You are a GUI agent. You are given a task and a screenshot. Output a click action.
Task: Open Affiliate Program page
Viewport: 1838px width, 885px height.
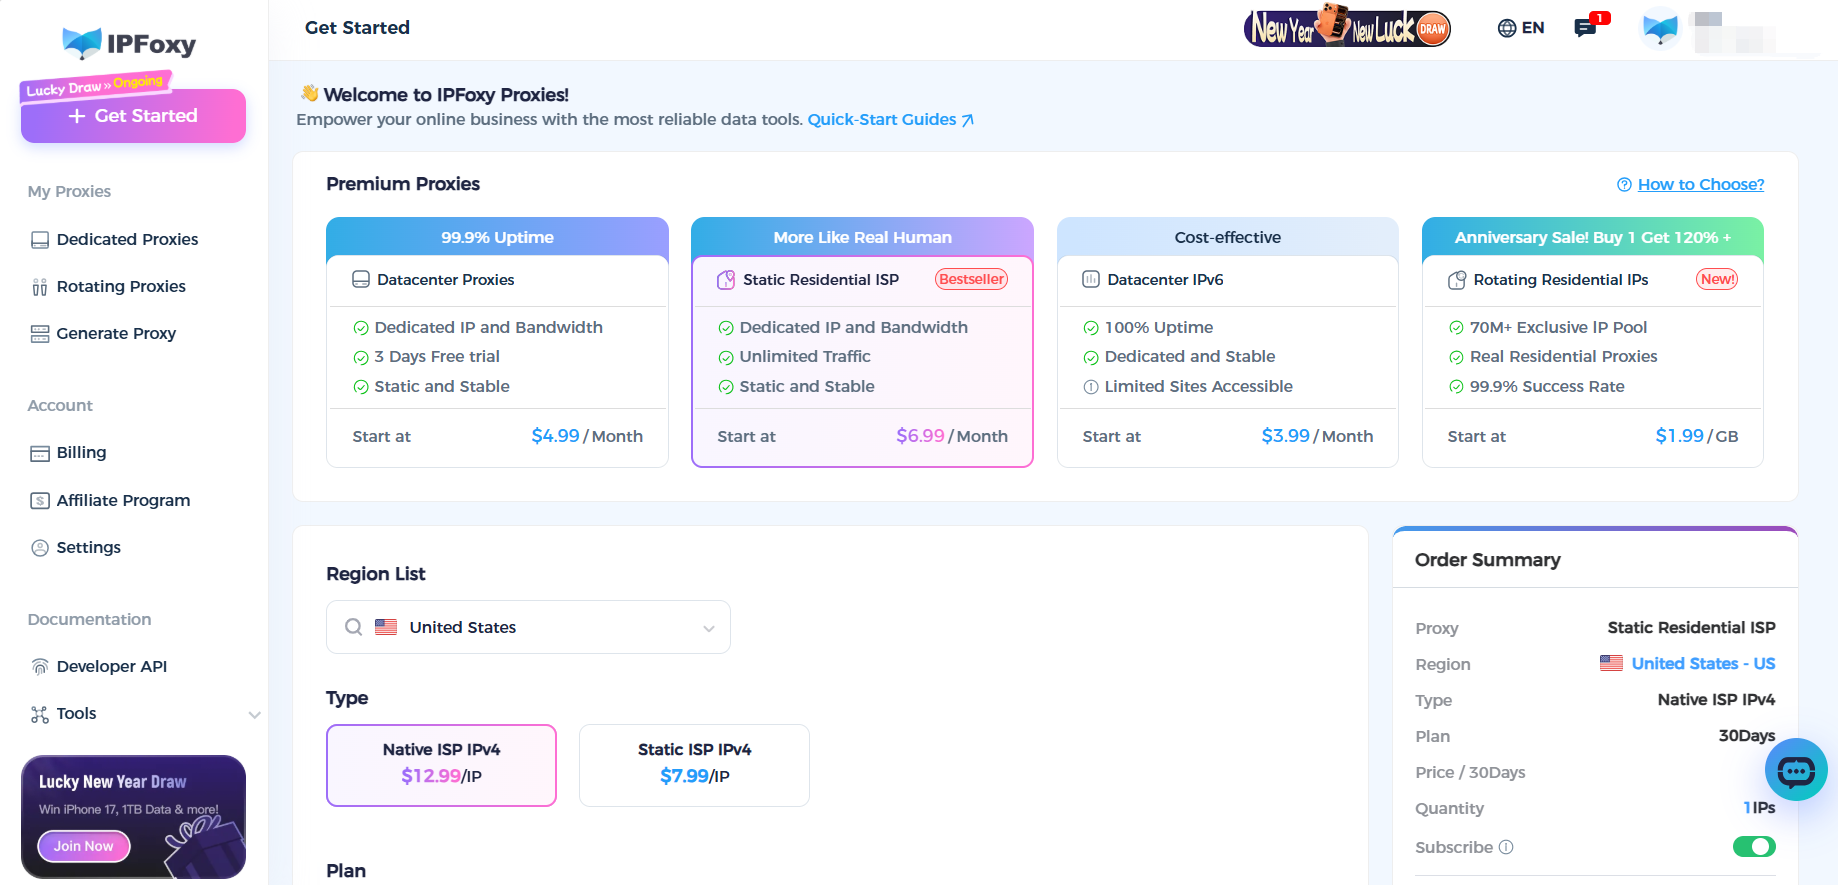123,500
